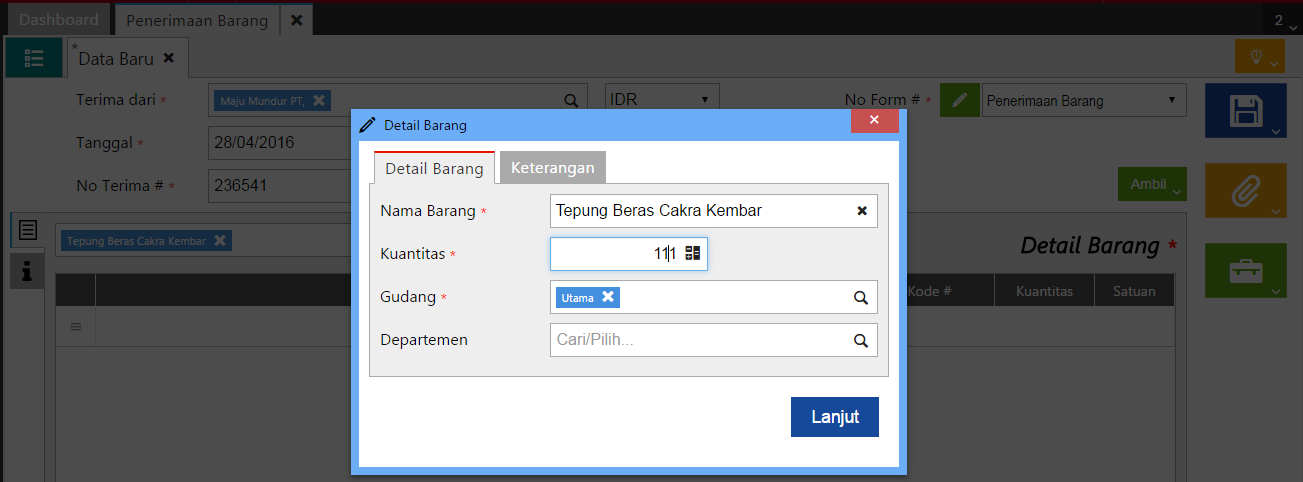This screenshot has width=1303, height=482.
Task: Switch to the Keterangan tab
Action: 552,168
